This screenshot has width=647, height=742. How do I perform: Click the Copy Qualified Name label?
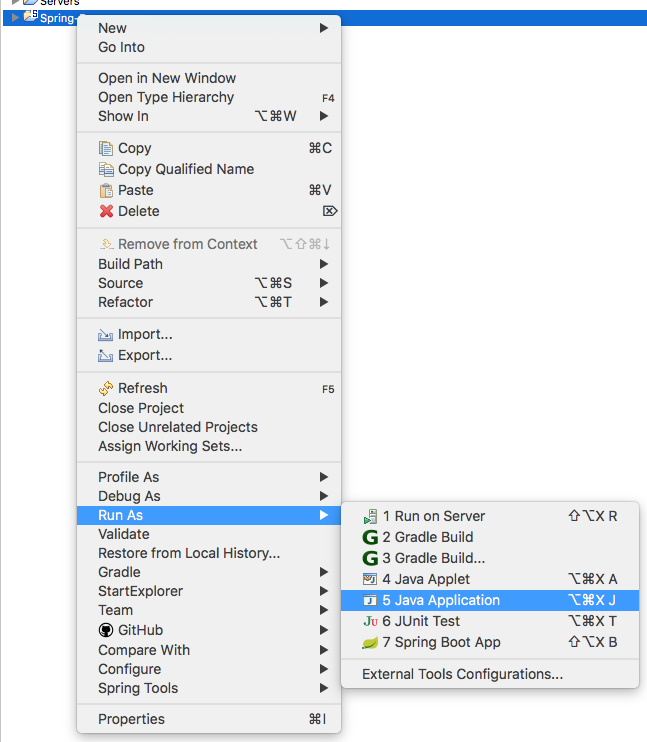click(186, 169)
